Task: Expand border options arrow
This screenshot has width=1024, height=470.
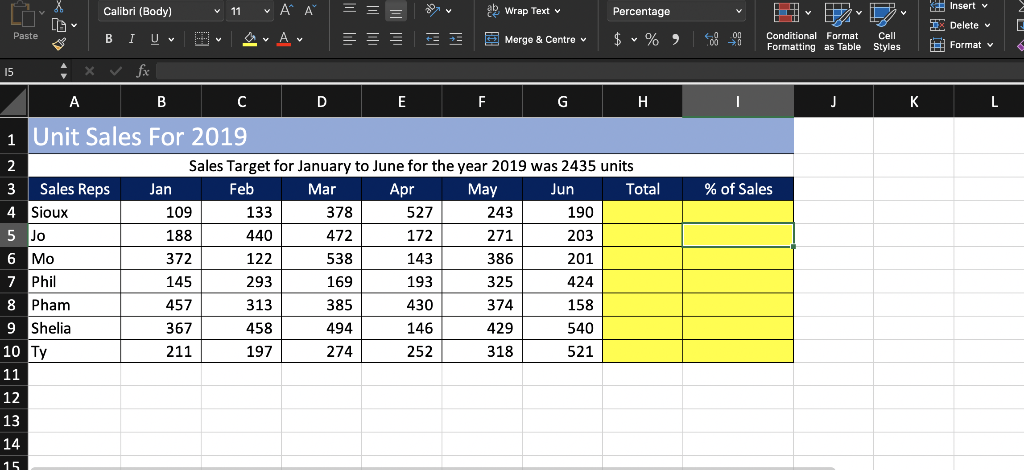Action: pos(219,39)
